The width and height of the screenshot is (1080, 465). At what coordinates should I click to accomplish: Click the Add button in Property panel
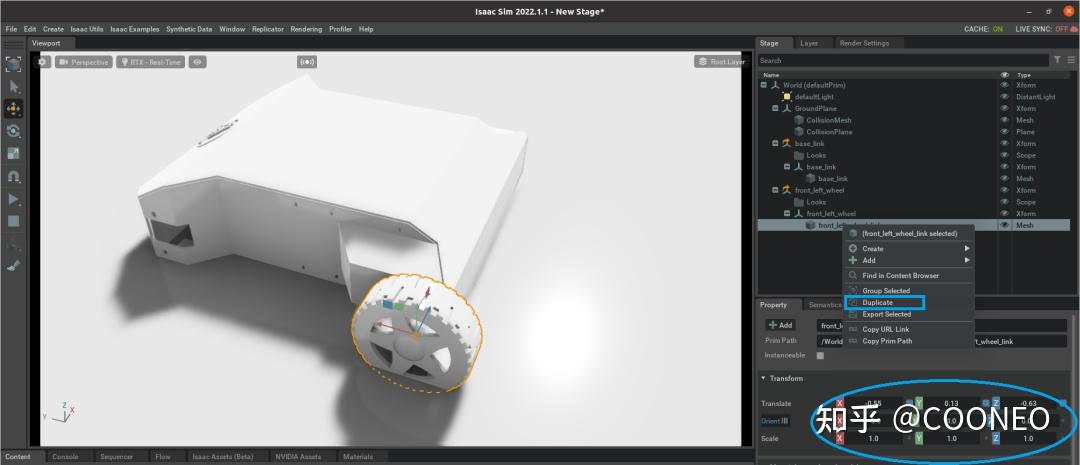(780, 325)
